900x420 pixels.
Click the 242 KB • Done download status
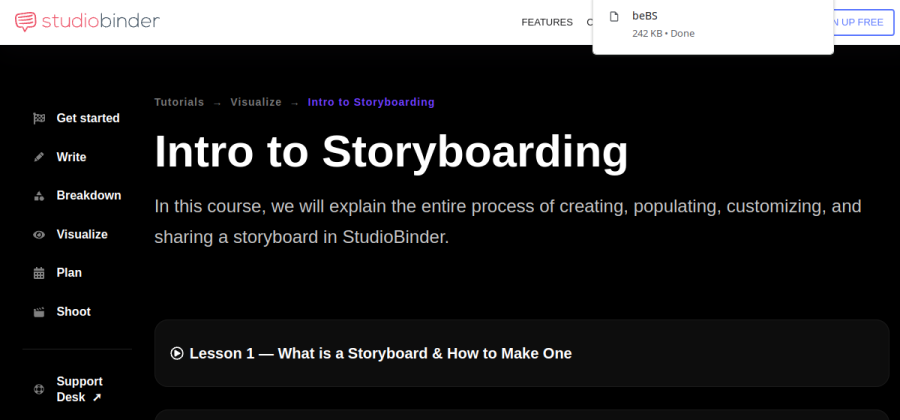pos(664,33)
